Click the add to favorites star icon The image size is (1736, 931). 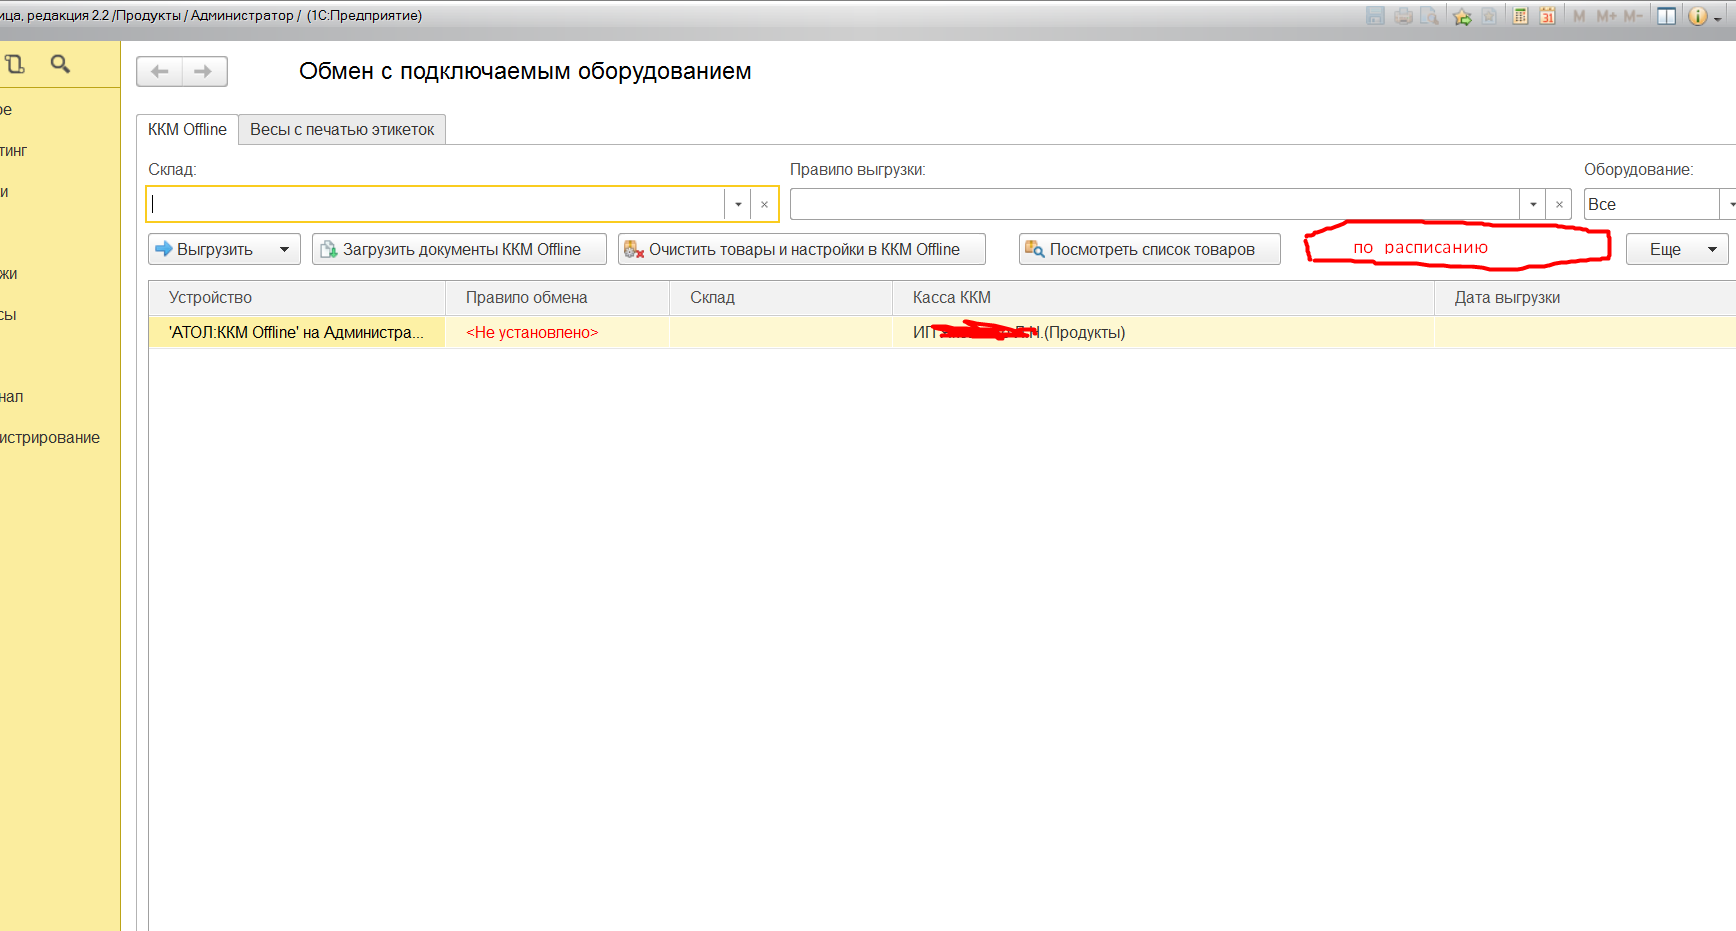(1462, 16)
